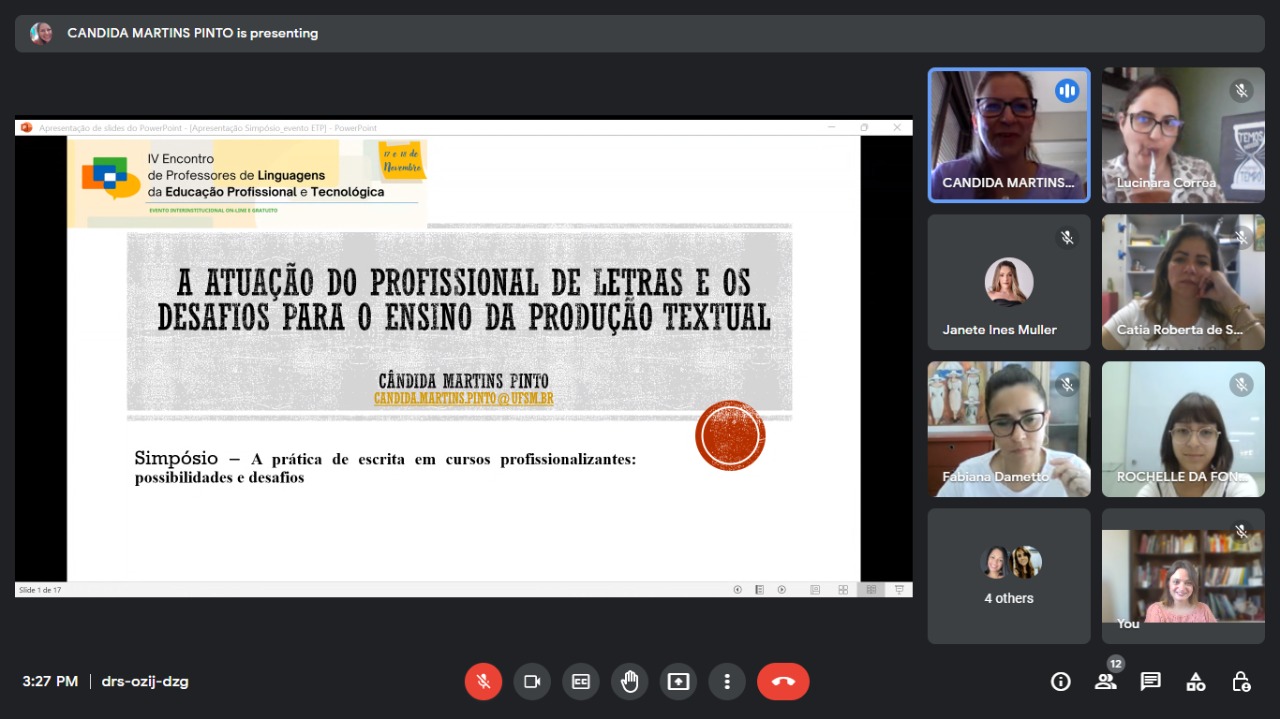Viewport: 1280px width, 719px height.
Task: Open the host controls lock icon
Action: pos(1241,682)
